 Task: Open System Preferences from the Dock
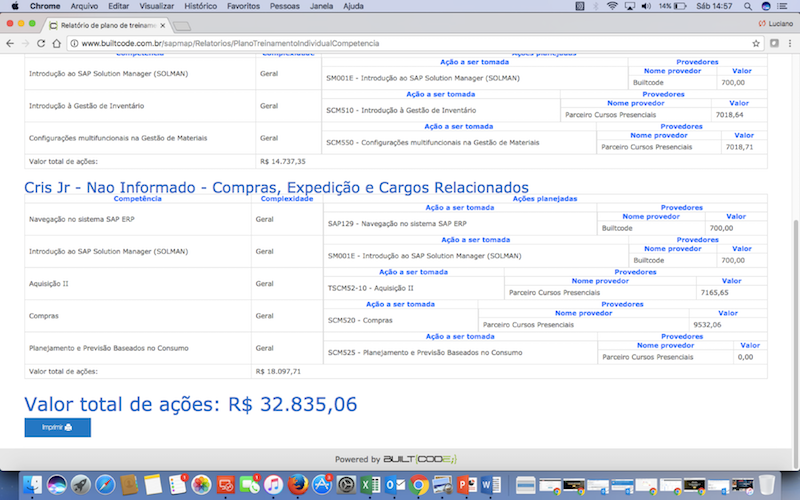pyautogui.click(x=346, y=484)
